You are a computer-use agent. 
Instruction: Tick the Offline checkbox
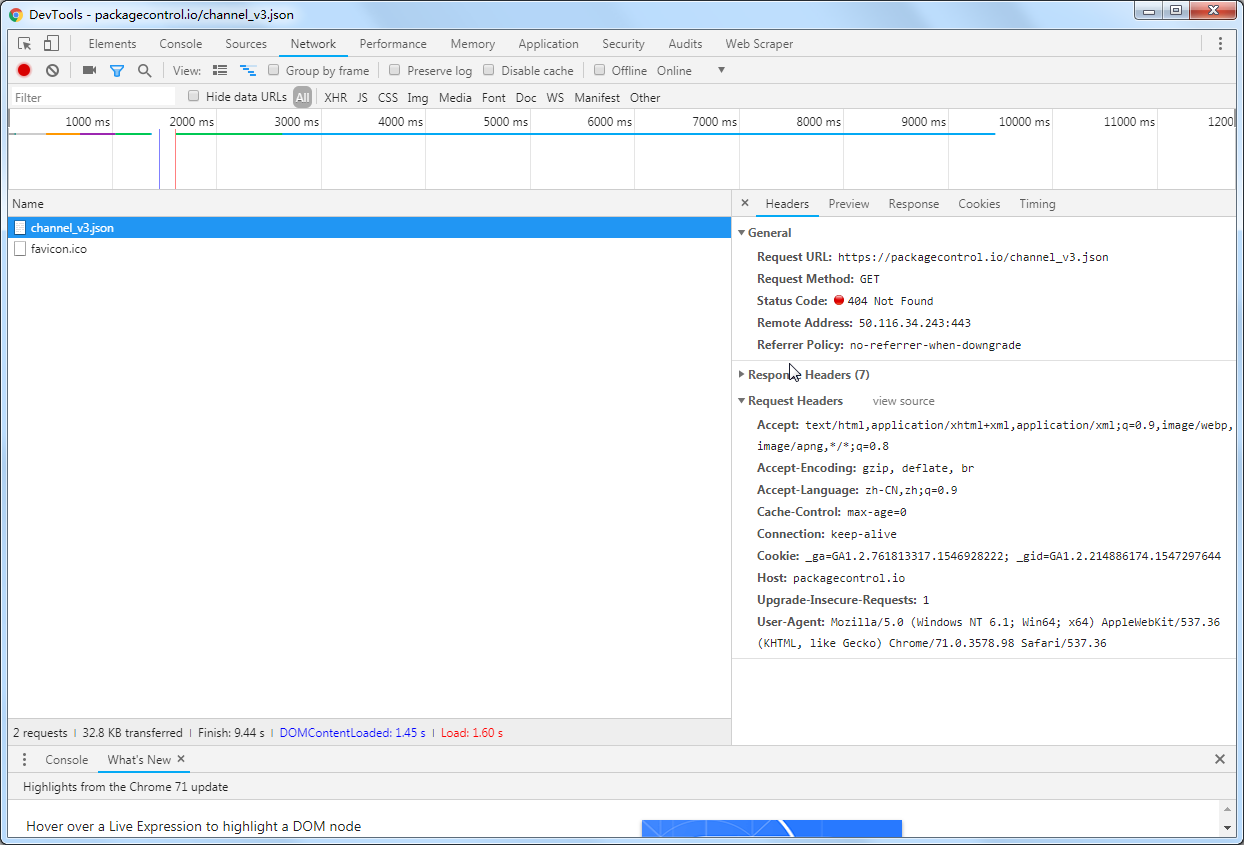point(600,70)
